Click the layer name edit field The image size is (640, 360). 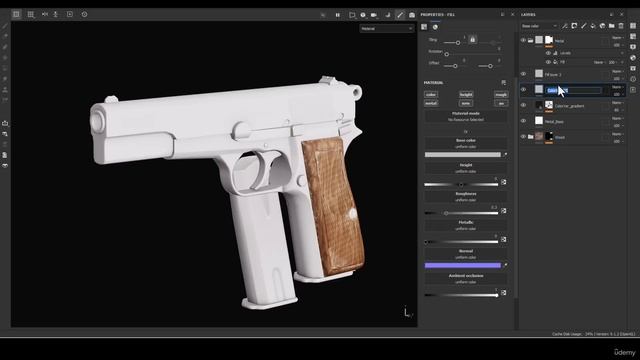coord(573,90)
